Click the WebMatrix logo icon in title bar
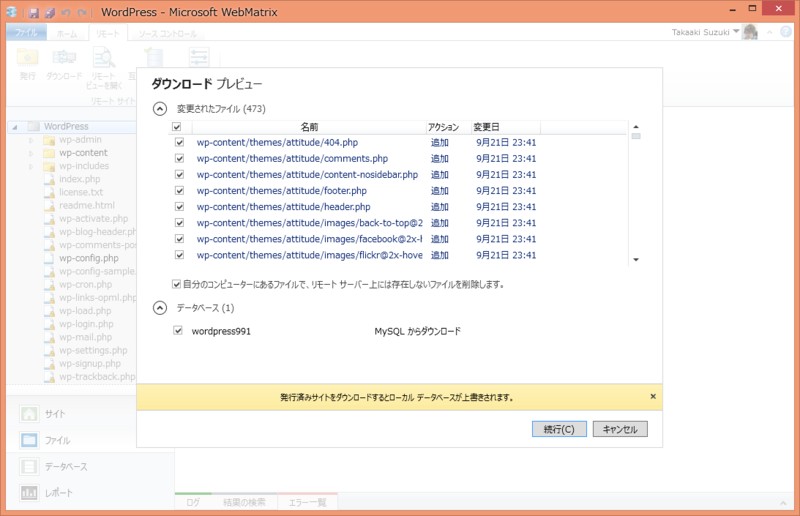The width and height of the screenshot is (800, 516). pos(11,12)
